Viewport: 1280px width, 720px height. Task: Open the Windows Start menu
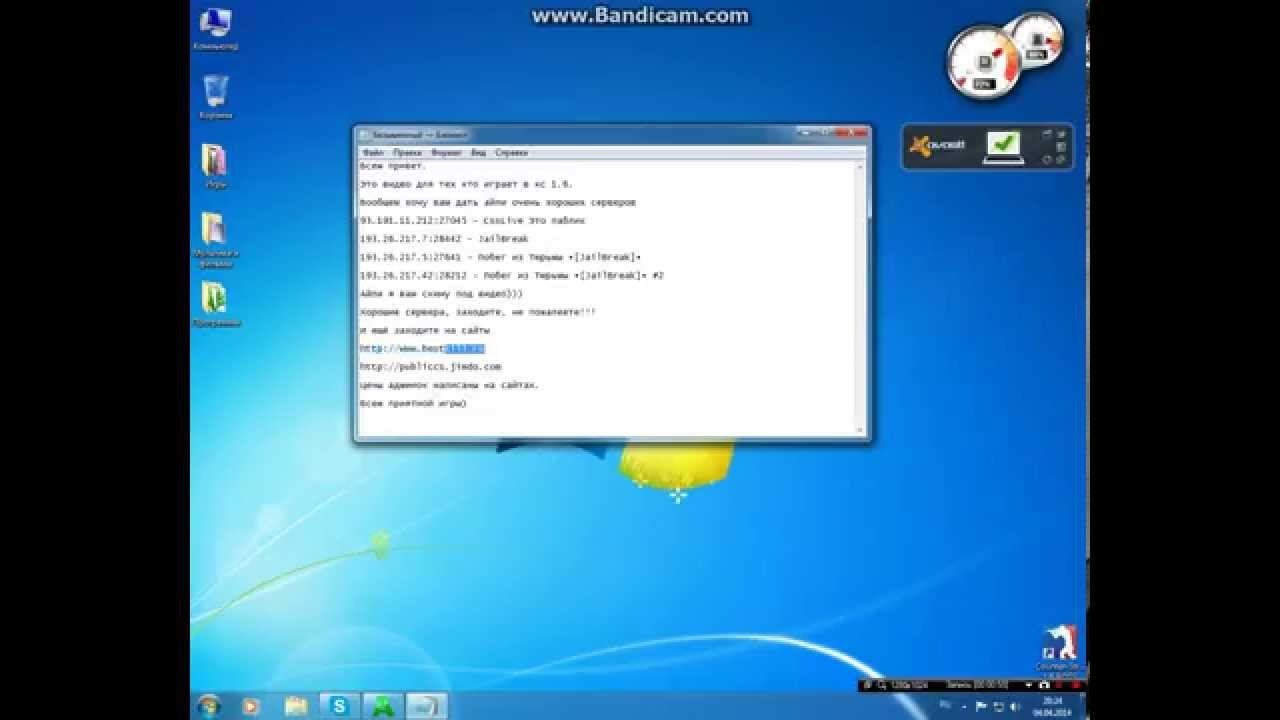tap(209, 706)
